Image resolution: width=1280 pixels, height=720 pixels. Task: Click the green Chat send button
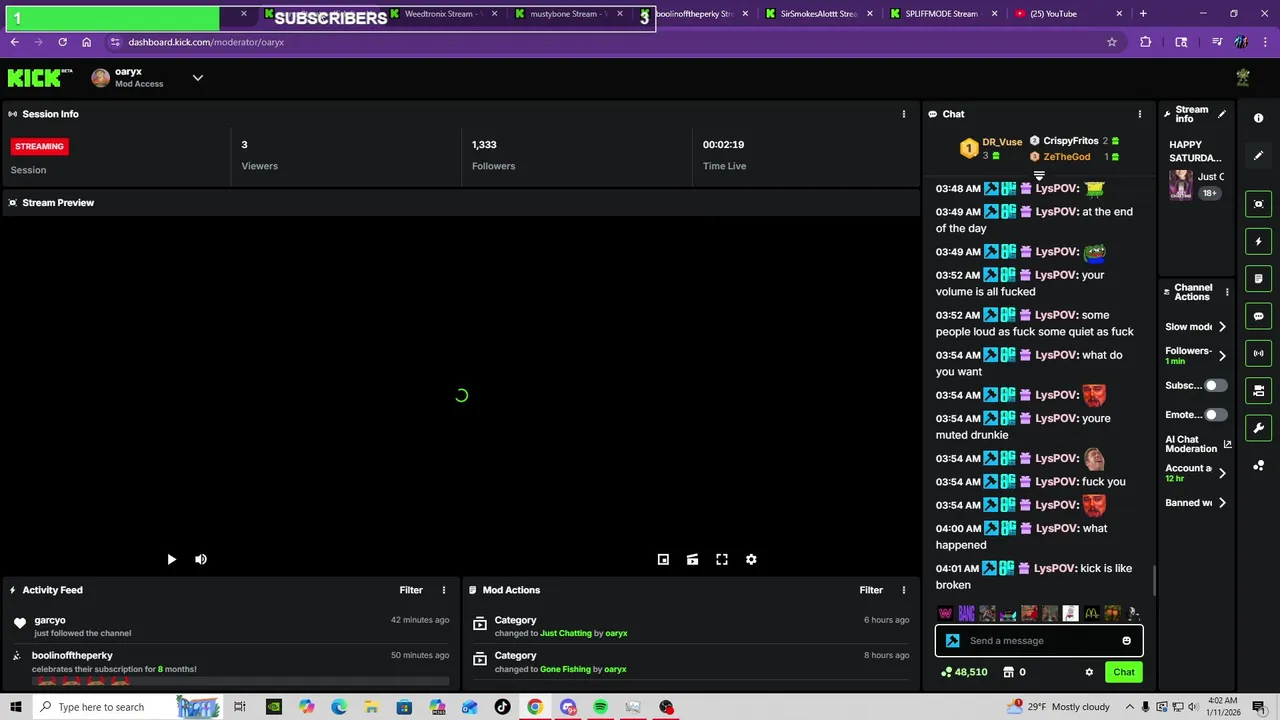click(x=1124, y=672)
